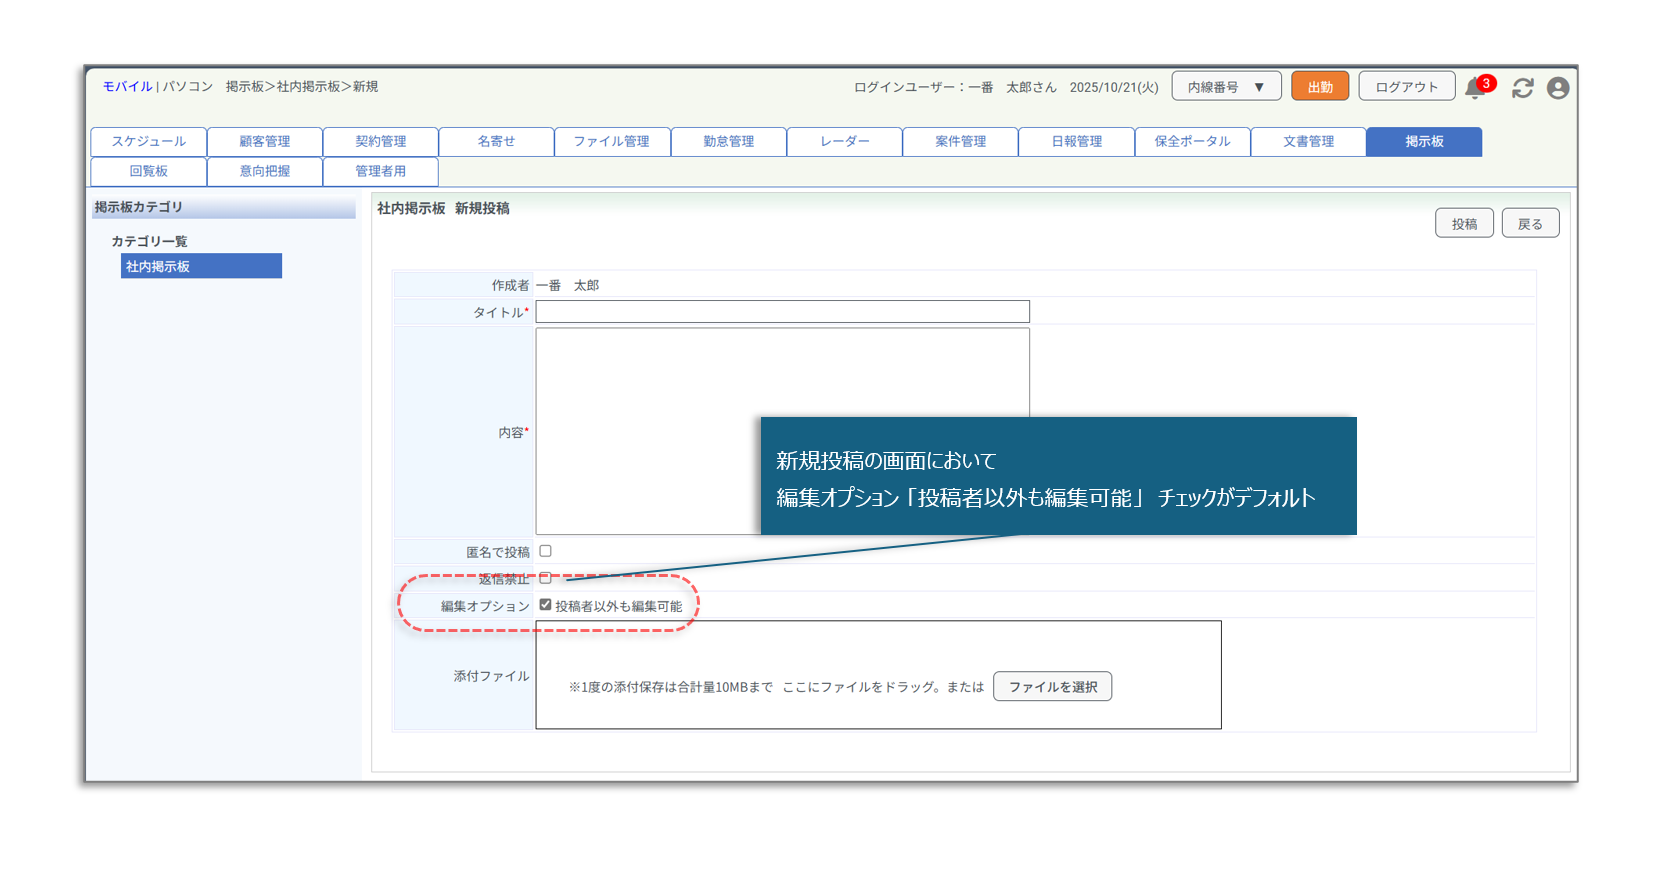Enable the 匿名で投稿 checkbox
The image size is (1674, 879).
coord(545,551)
